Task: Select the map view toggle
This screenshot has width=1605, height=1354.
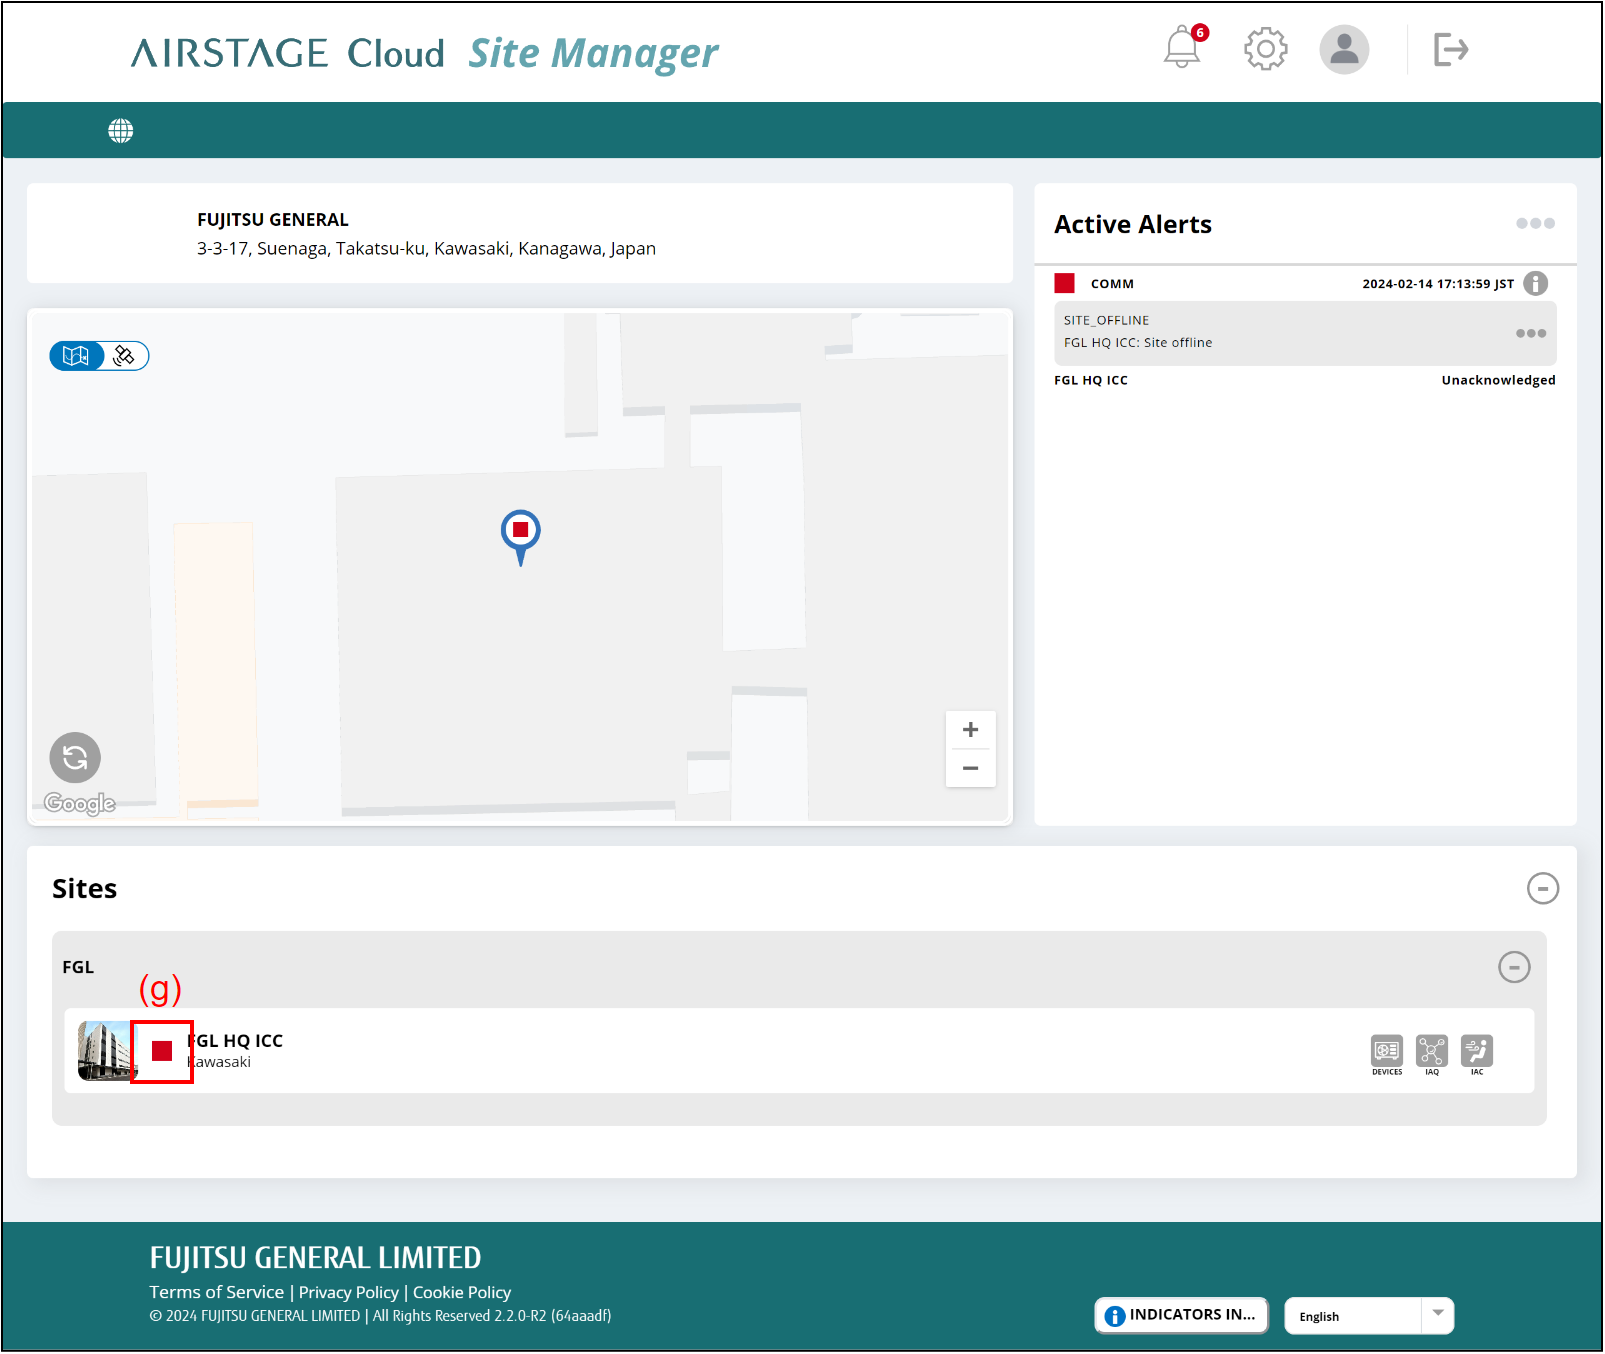Action: tap(77, 355)
